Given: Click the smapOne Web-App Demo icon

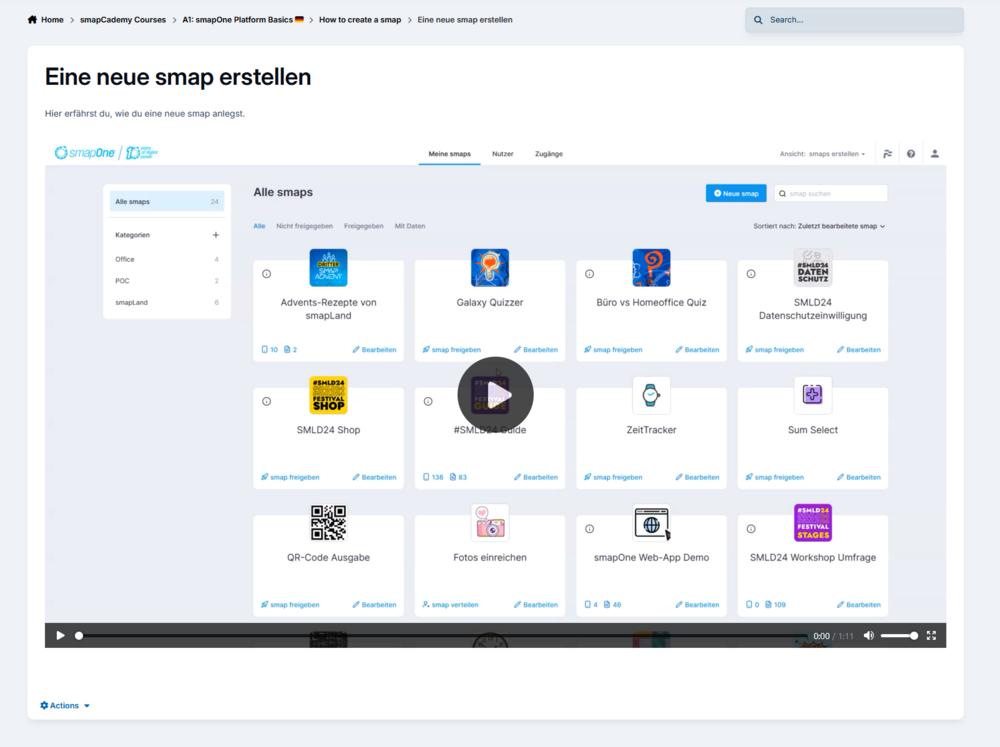Looking at the screenshot, I should tap(651, 523).
